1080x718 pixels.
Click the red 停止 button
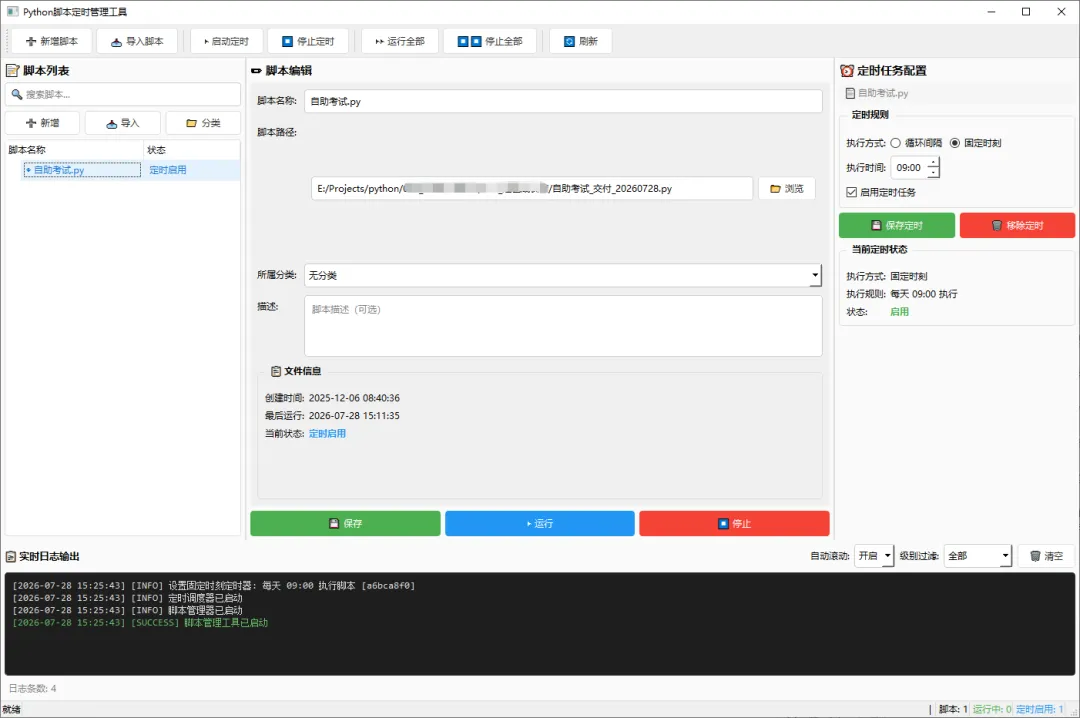pyautogui.click(x=734, y=524)
